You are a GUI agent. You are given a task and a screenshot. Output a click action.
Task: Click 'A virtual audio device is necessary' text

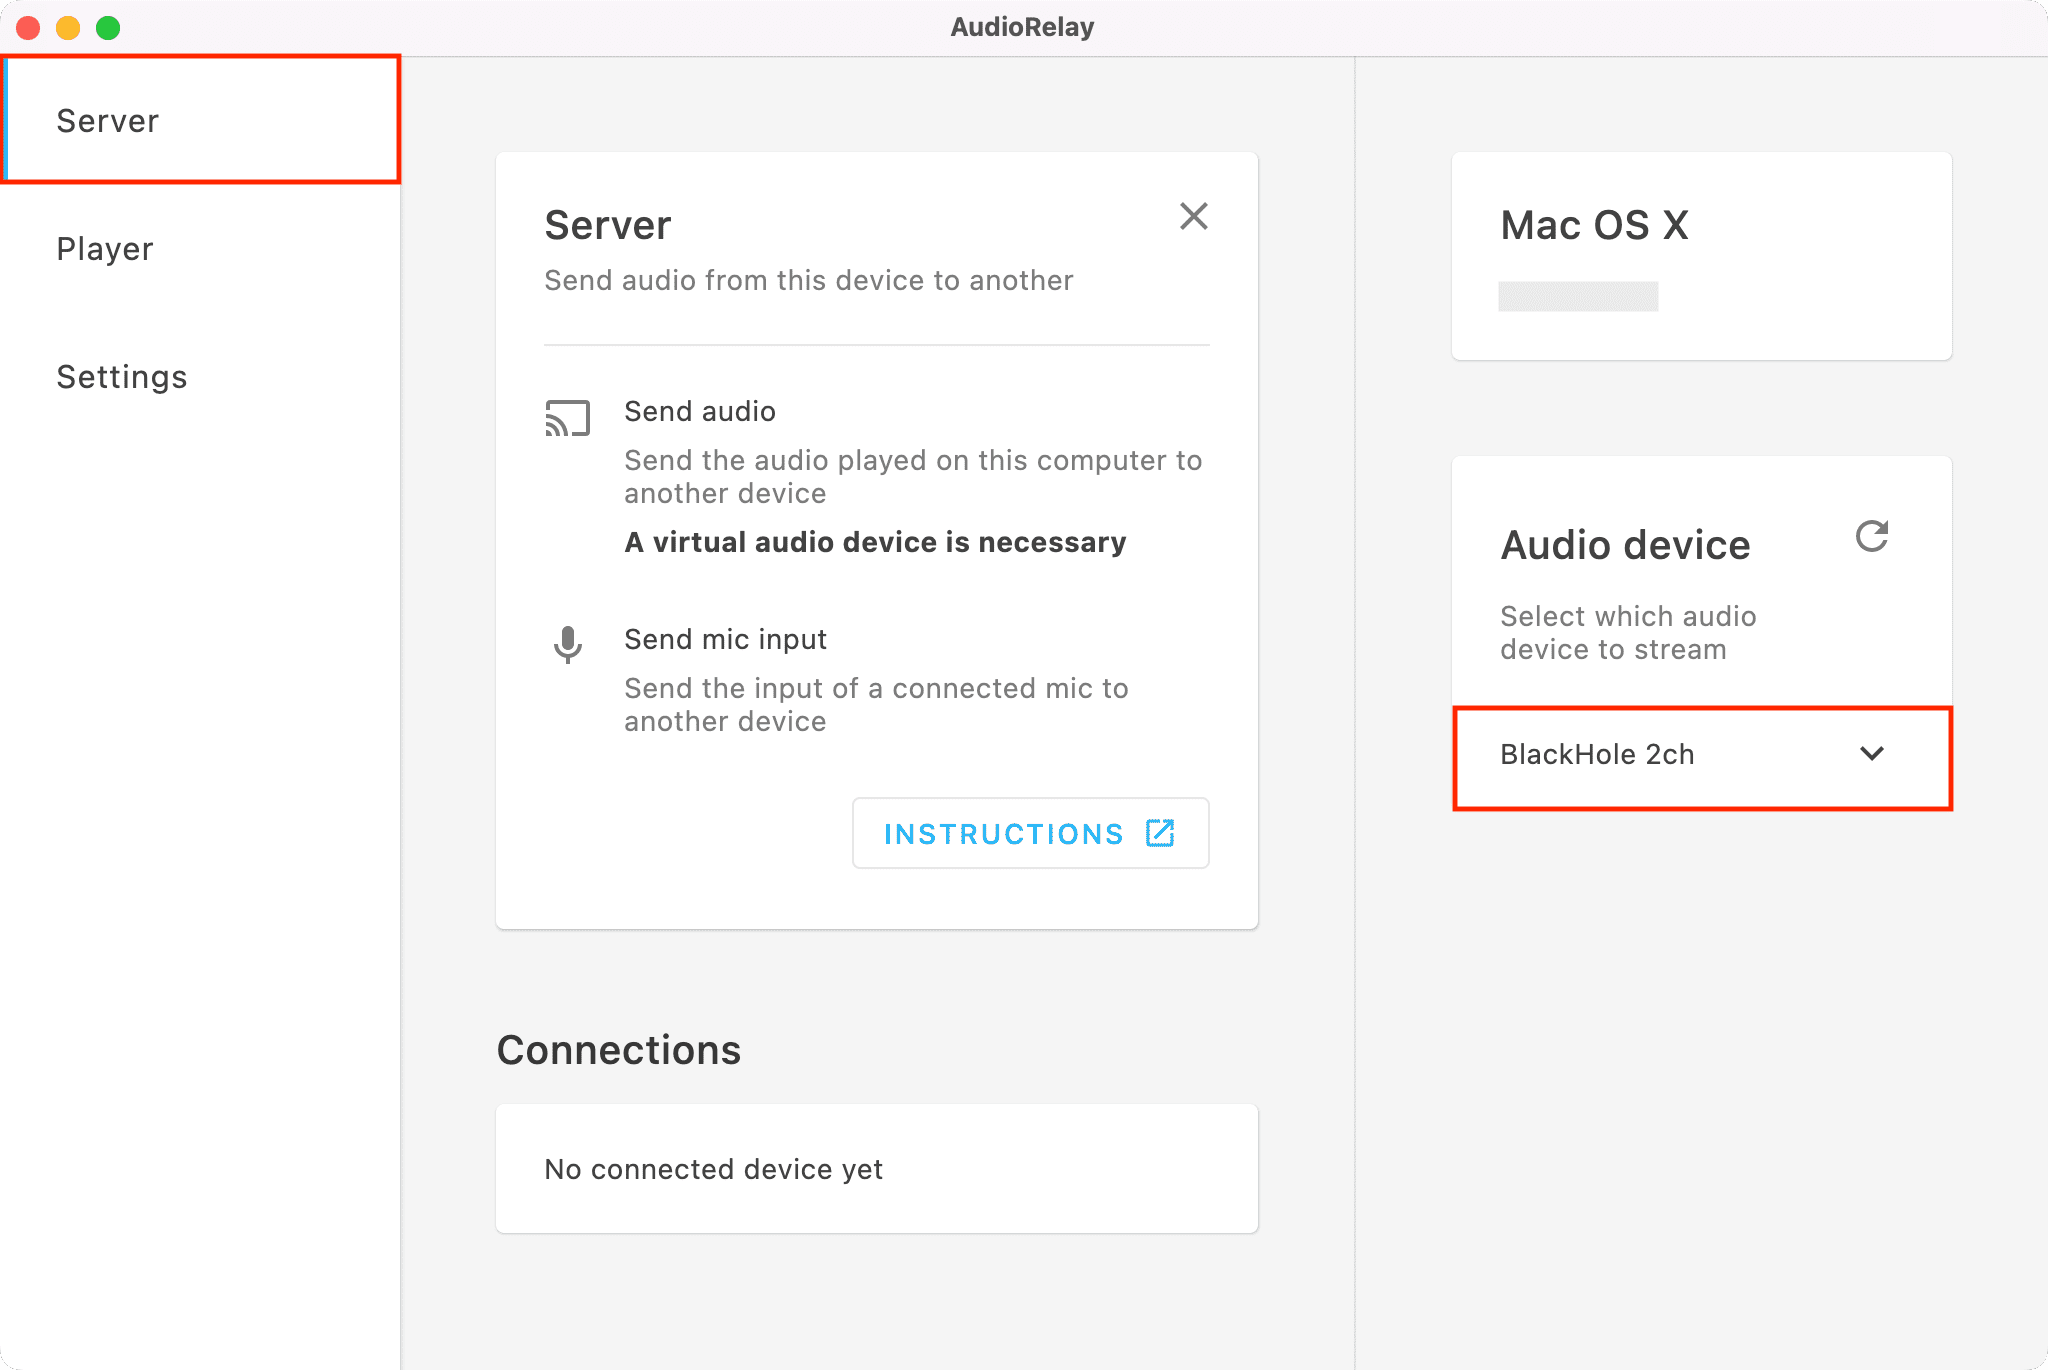click(875, 542)
